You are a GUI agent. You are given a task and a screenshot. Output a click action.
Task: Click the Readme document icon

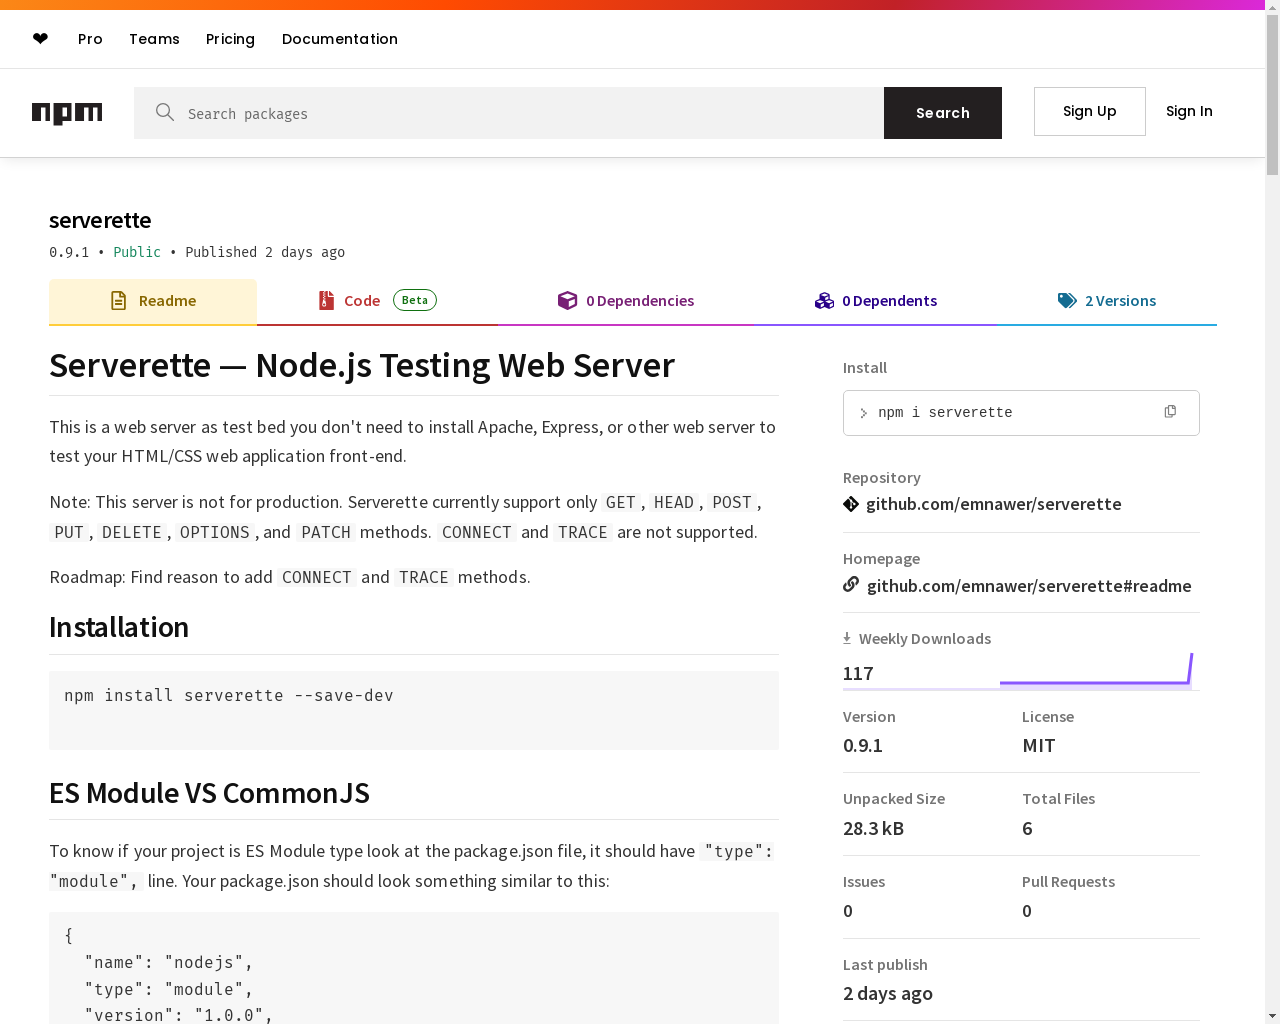pos(118,300)
